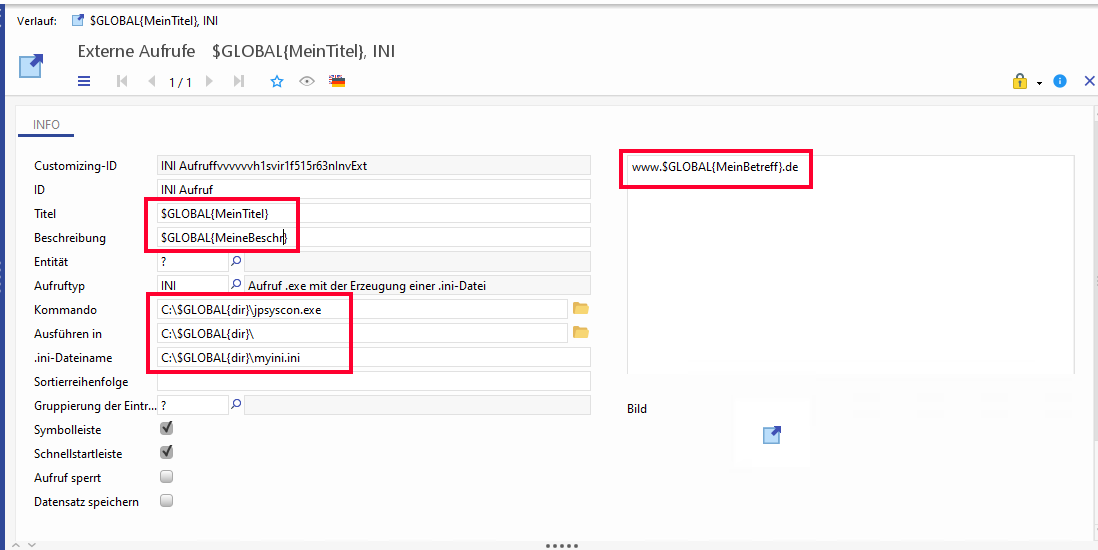Toggle the eye view icon

click(307, 81)
